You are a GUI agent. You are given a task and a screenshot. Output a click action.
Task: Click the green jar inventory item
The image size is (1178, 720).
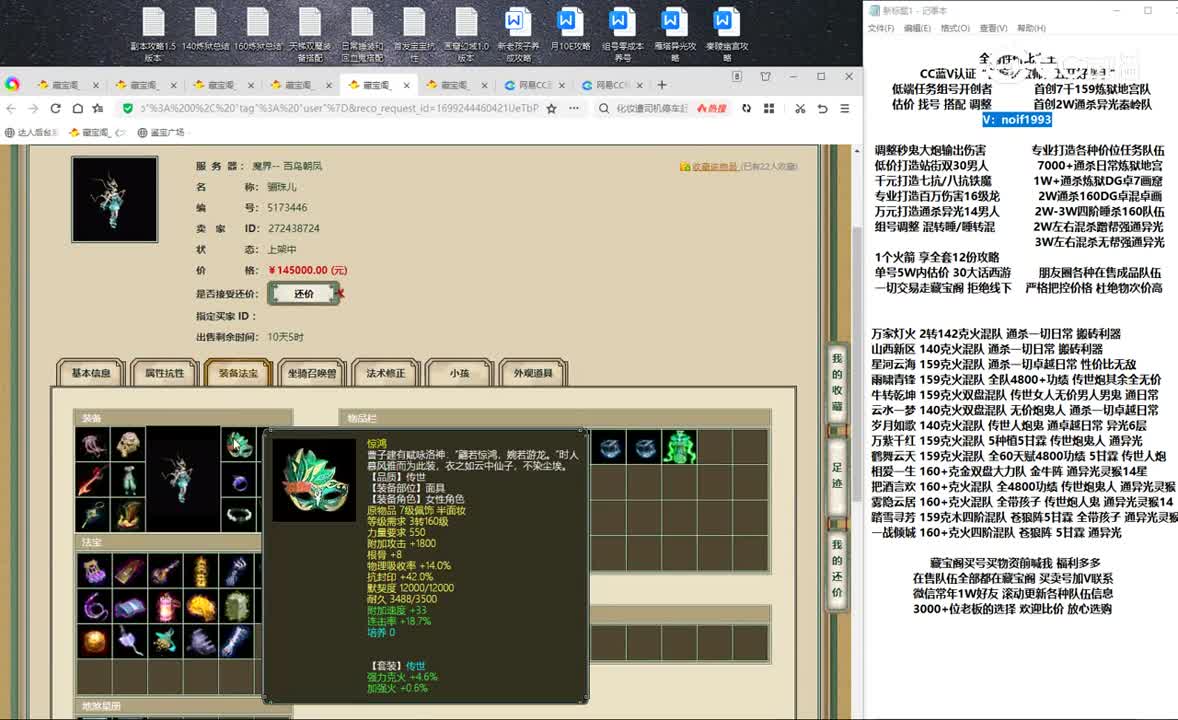tap(679, 447)
